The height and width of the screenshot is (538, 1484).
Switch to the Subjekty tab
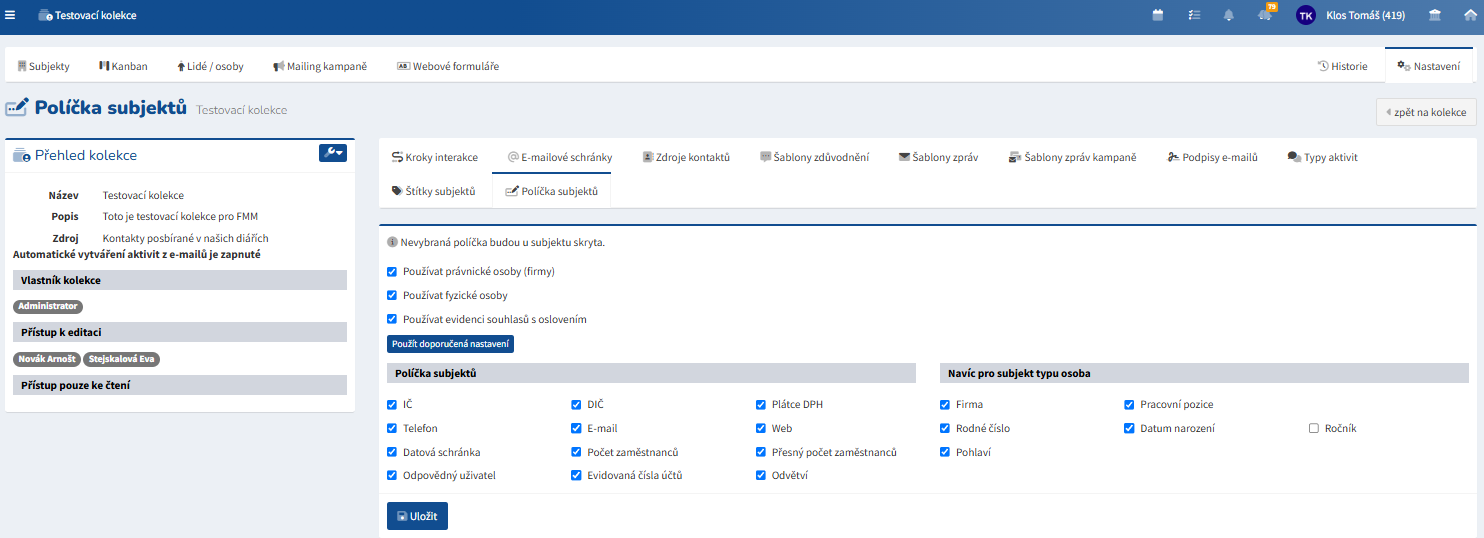44,66
